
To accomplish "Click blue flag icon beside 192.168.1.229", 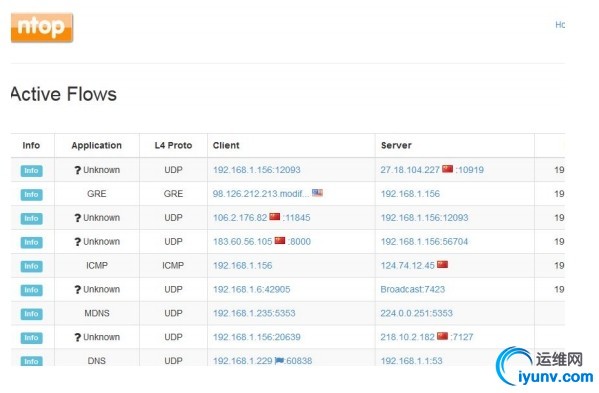I will (279, 360).
